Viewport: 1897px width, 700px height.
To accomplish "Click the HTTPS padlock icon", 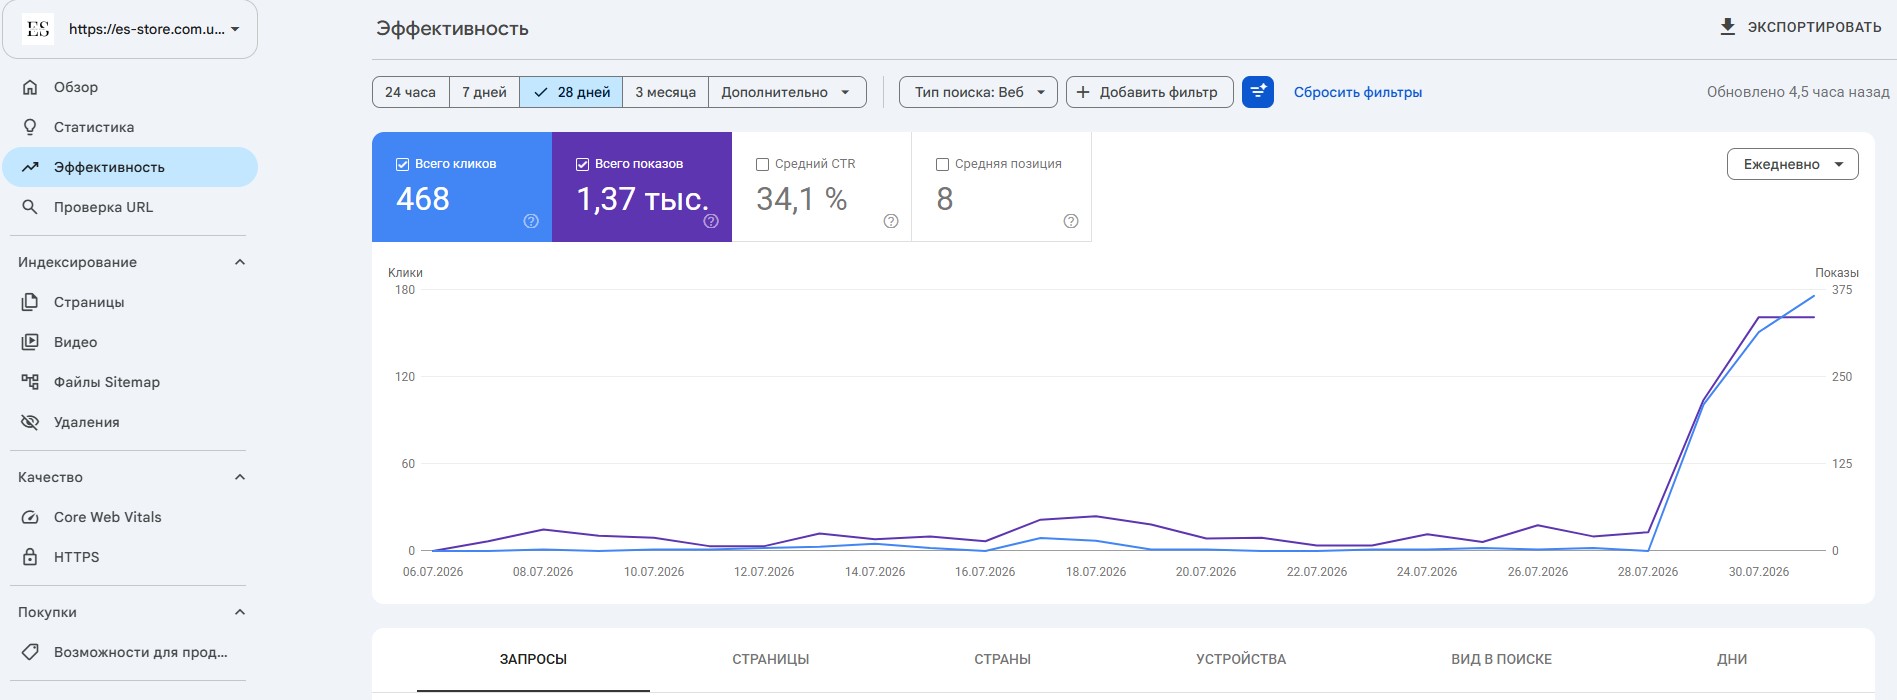I will 31,557.
